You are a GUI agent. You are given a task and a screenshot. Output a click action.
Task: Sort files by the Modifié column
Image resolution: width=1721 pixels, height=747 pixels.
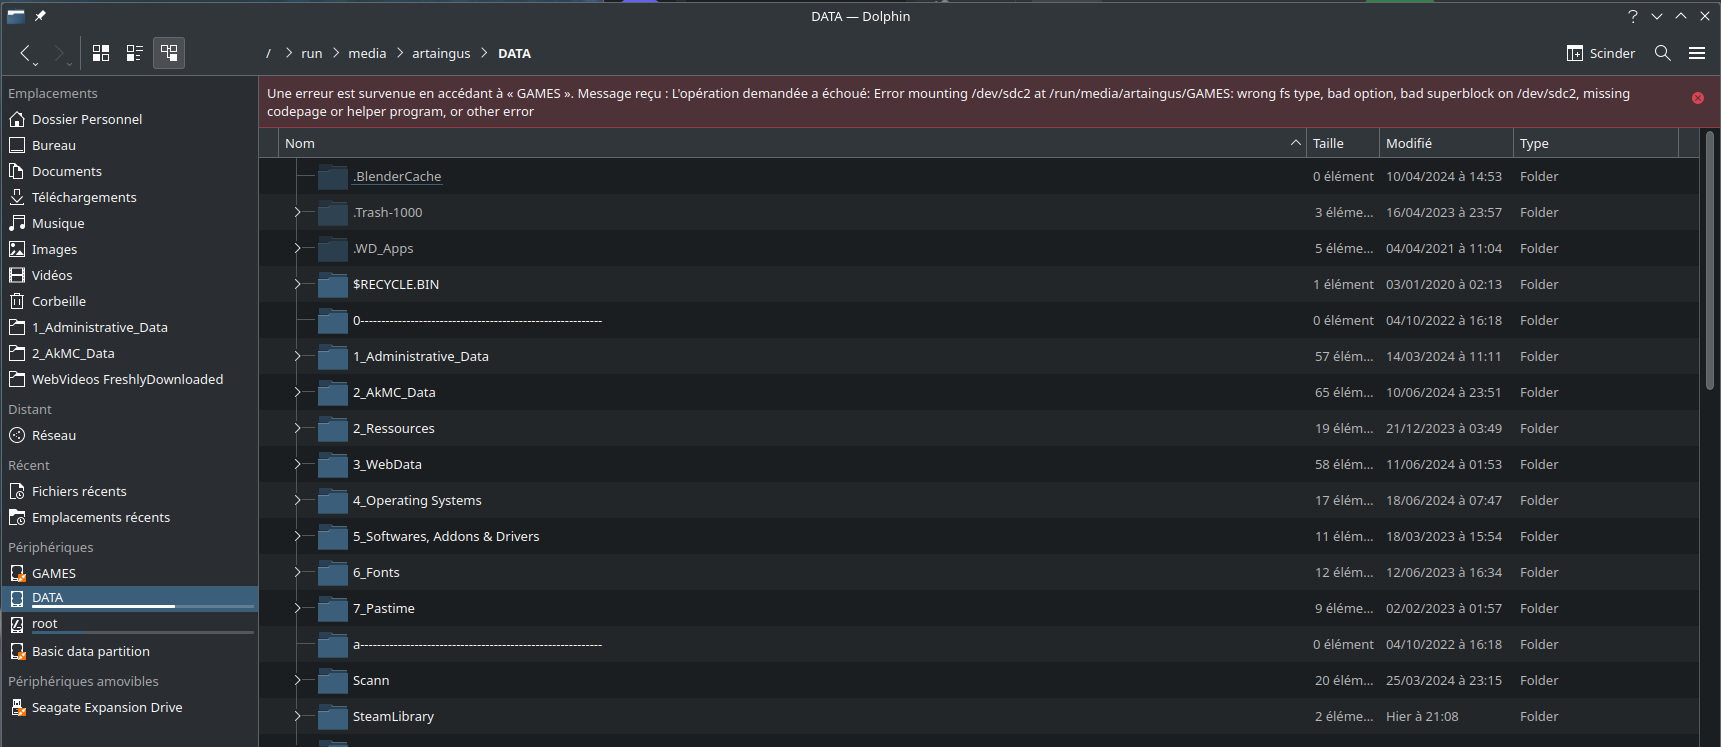click(1444, 143)
